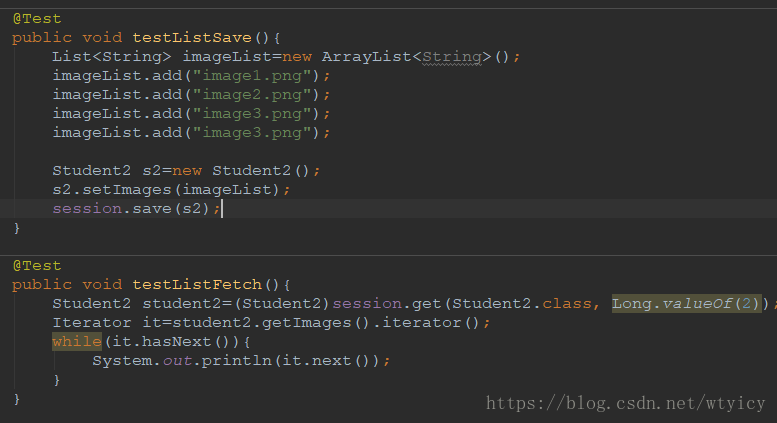Place cursor on imageList.add("image1.png") line
Image resolution: width=777 pixels, height=423 pixels.
[x=191, y=76]
